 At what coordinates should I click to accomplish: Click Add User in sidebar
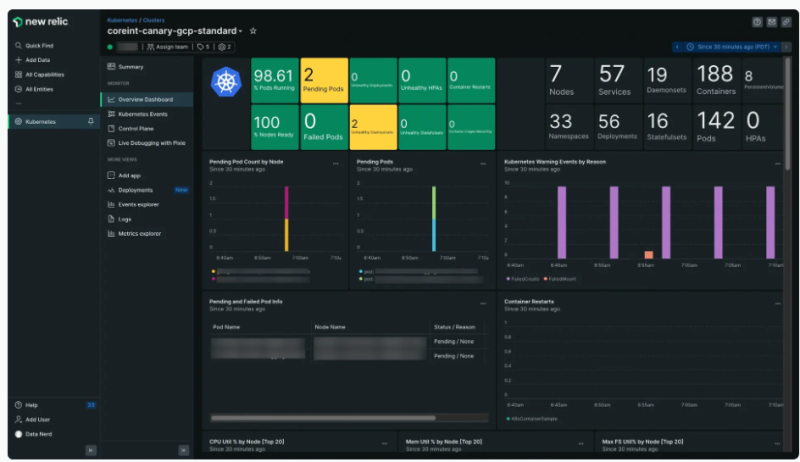click(33, 420)
